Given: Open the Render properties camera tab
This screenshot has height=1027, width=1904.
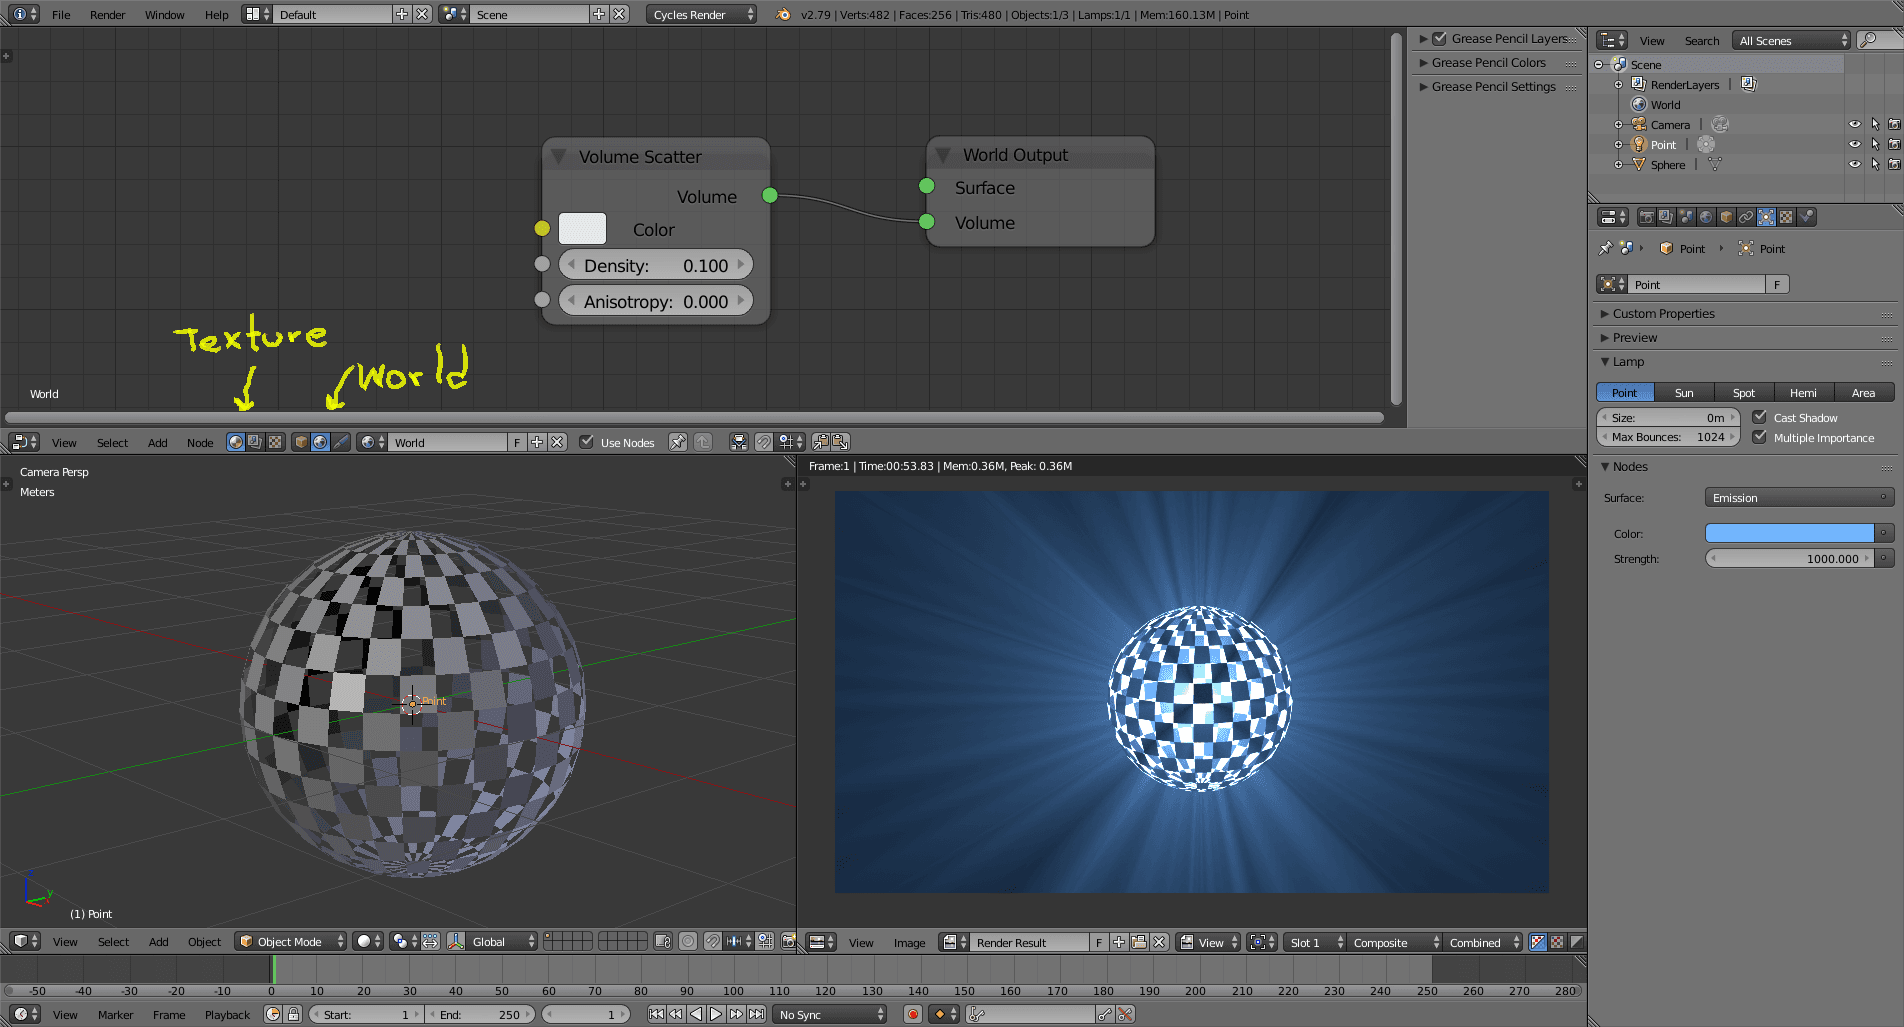Looking at the screenshot, I should coord(1646,217).
